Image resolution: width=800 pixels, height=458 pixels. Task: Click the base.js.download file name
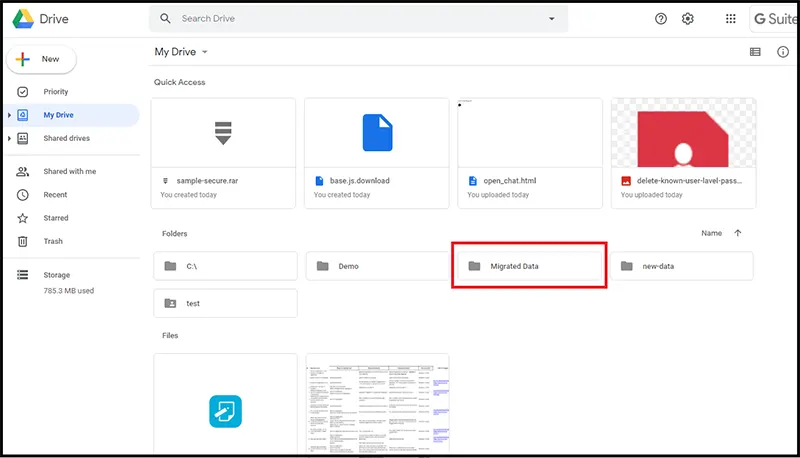[360, 181]
